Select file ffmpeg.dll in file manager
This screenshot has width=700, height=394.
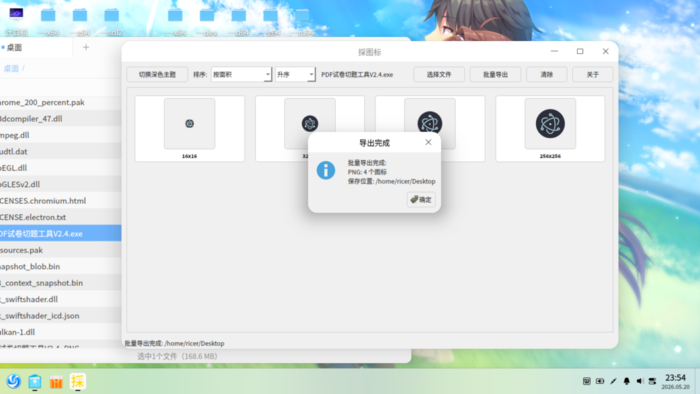(60, 135)
